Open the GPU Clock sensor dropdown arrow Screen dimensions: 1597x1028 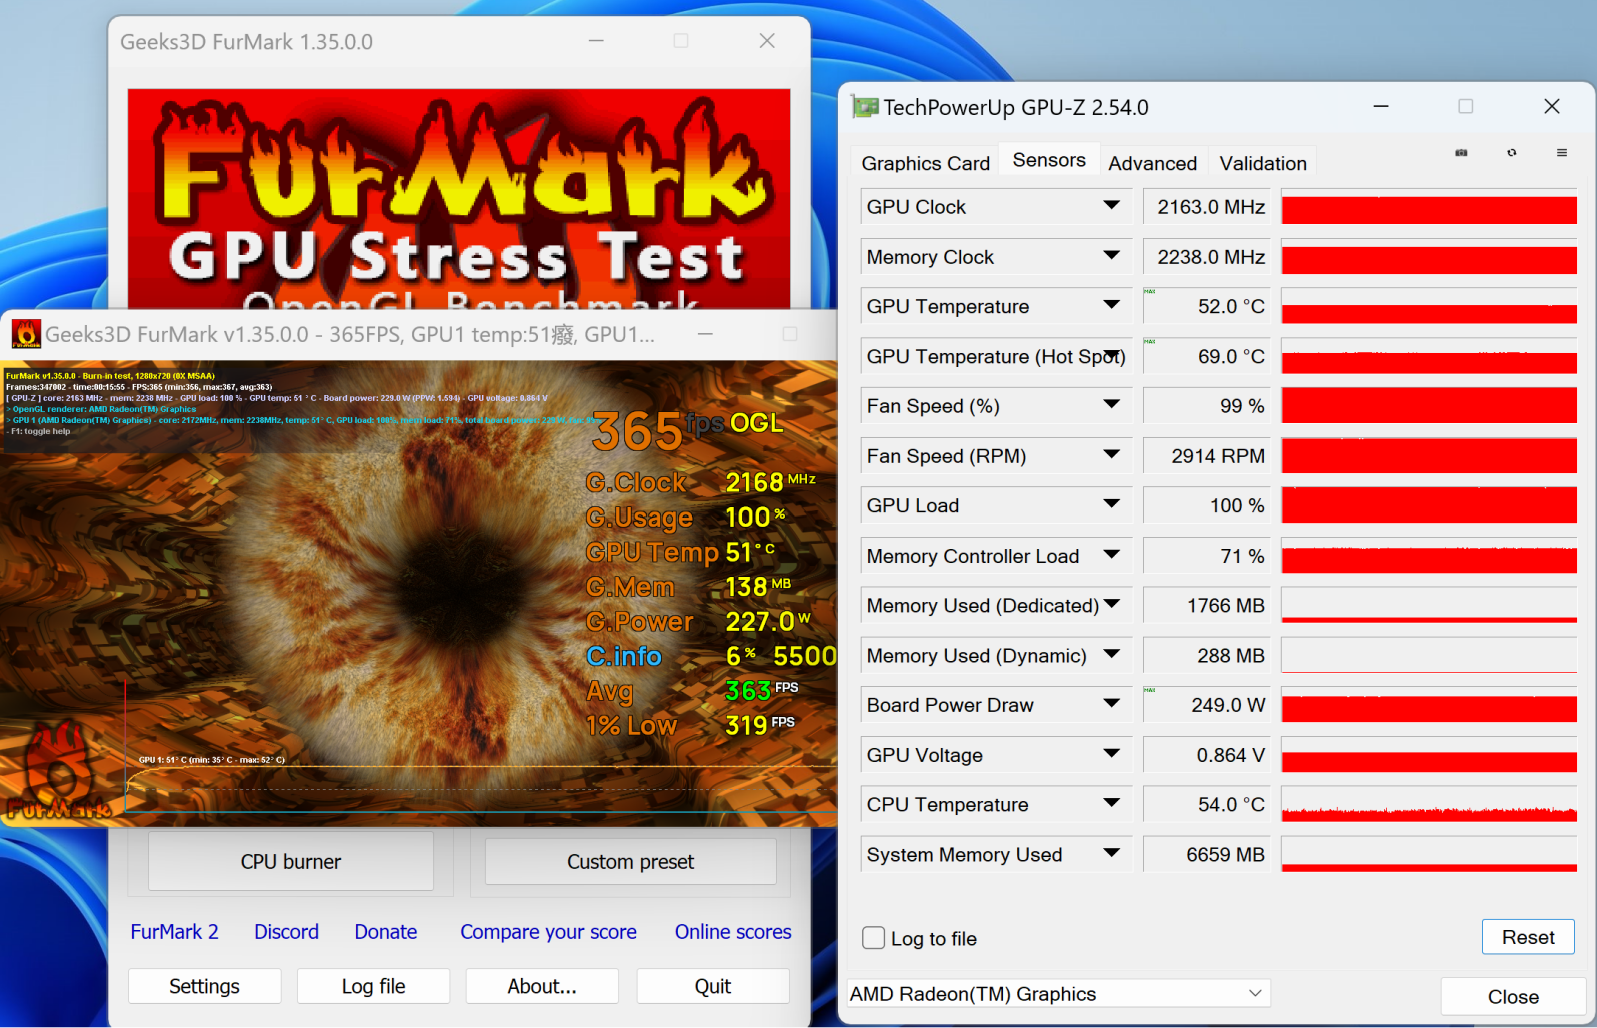click(x=1111, y=206)
